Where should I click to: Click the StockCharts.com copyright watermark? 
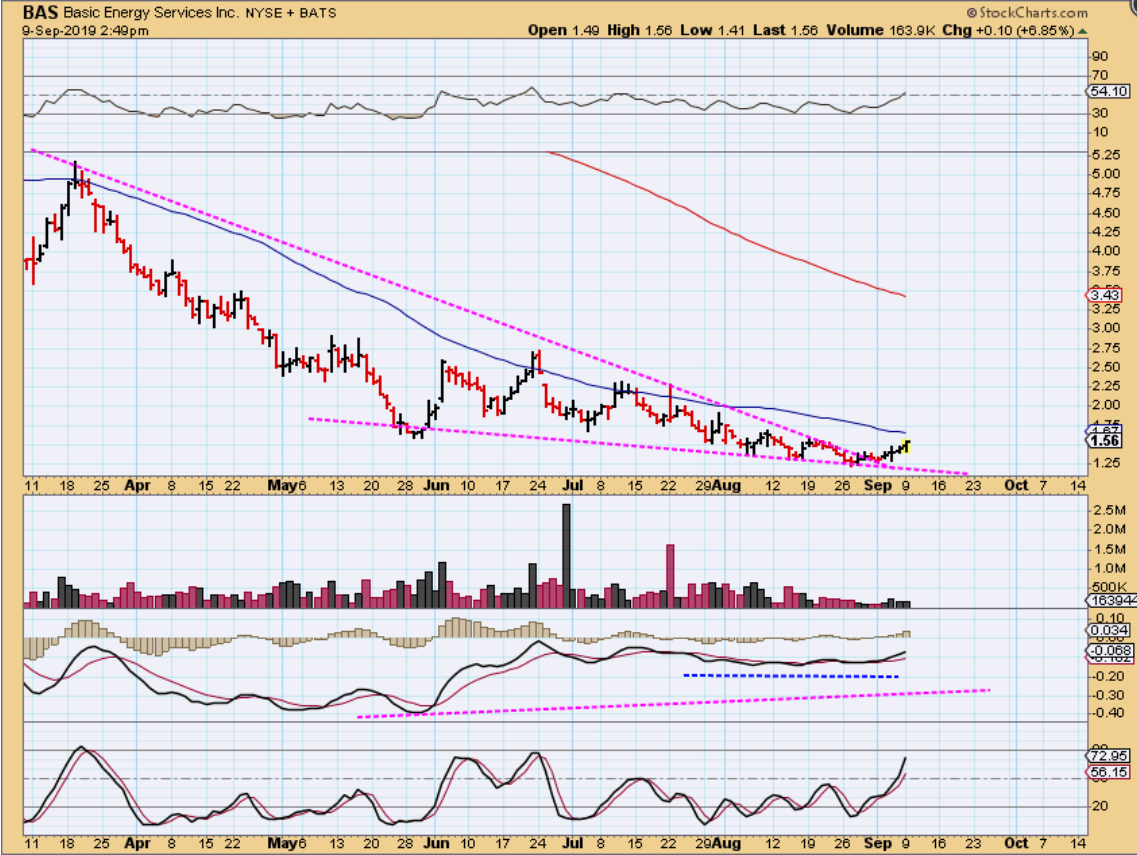(x=1032, y=13)
